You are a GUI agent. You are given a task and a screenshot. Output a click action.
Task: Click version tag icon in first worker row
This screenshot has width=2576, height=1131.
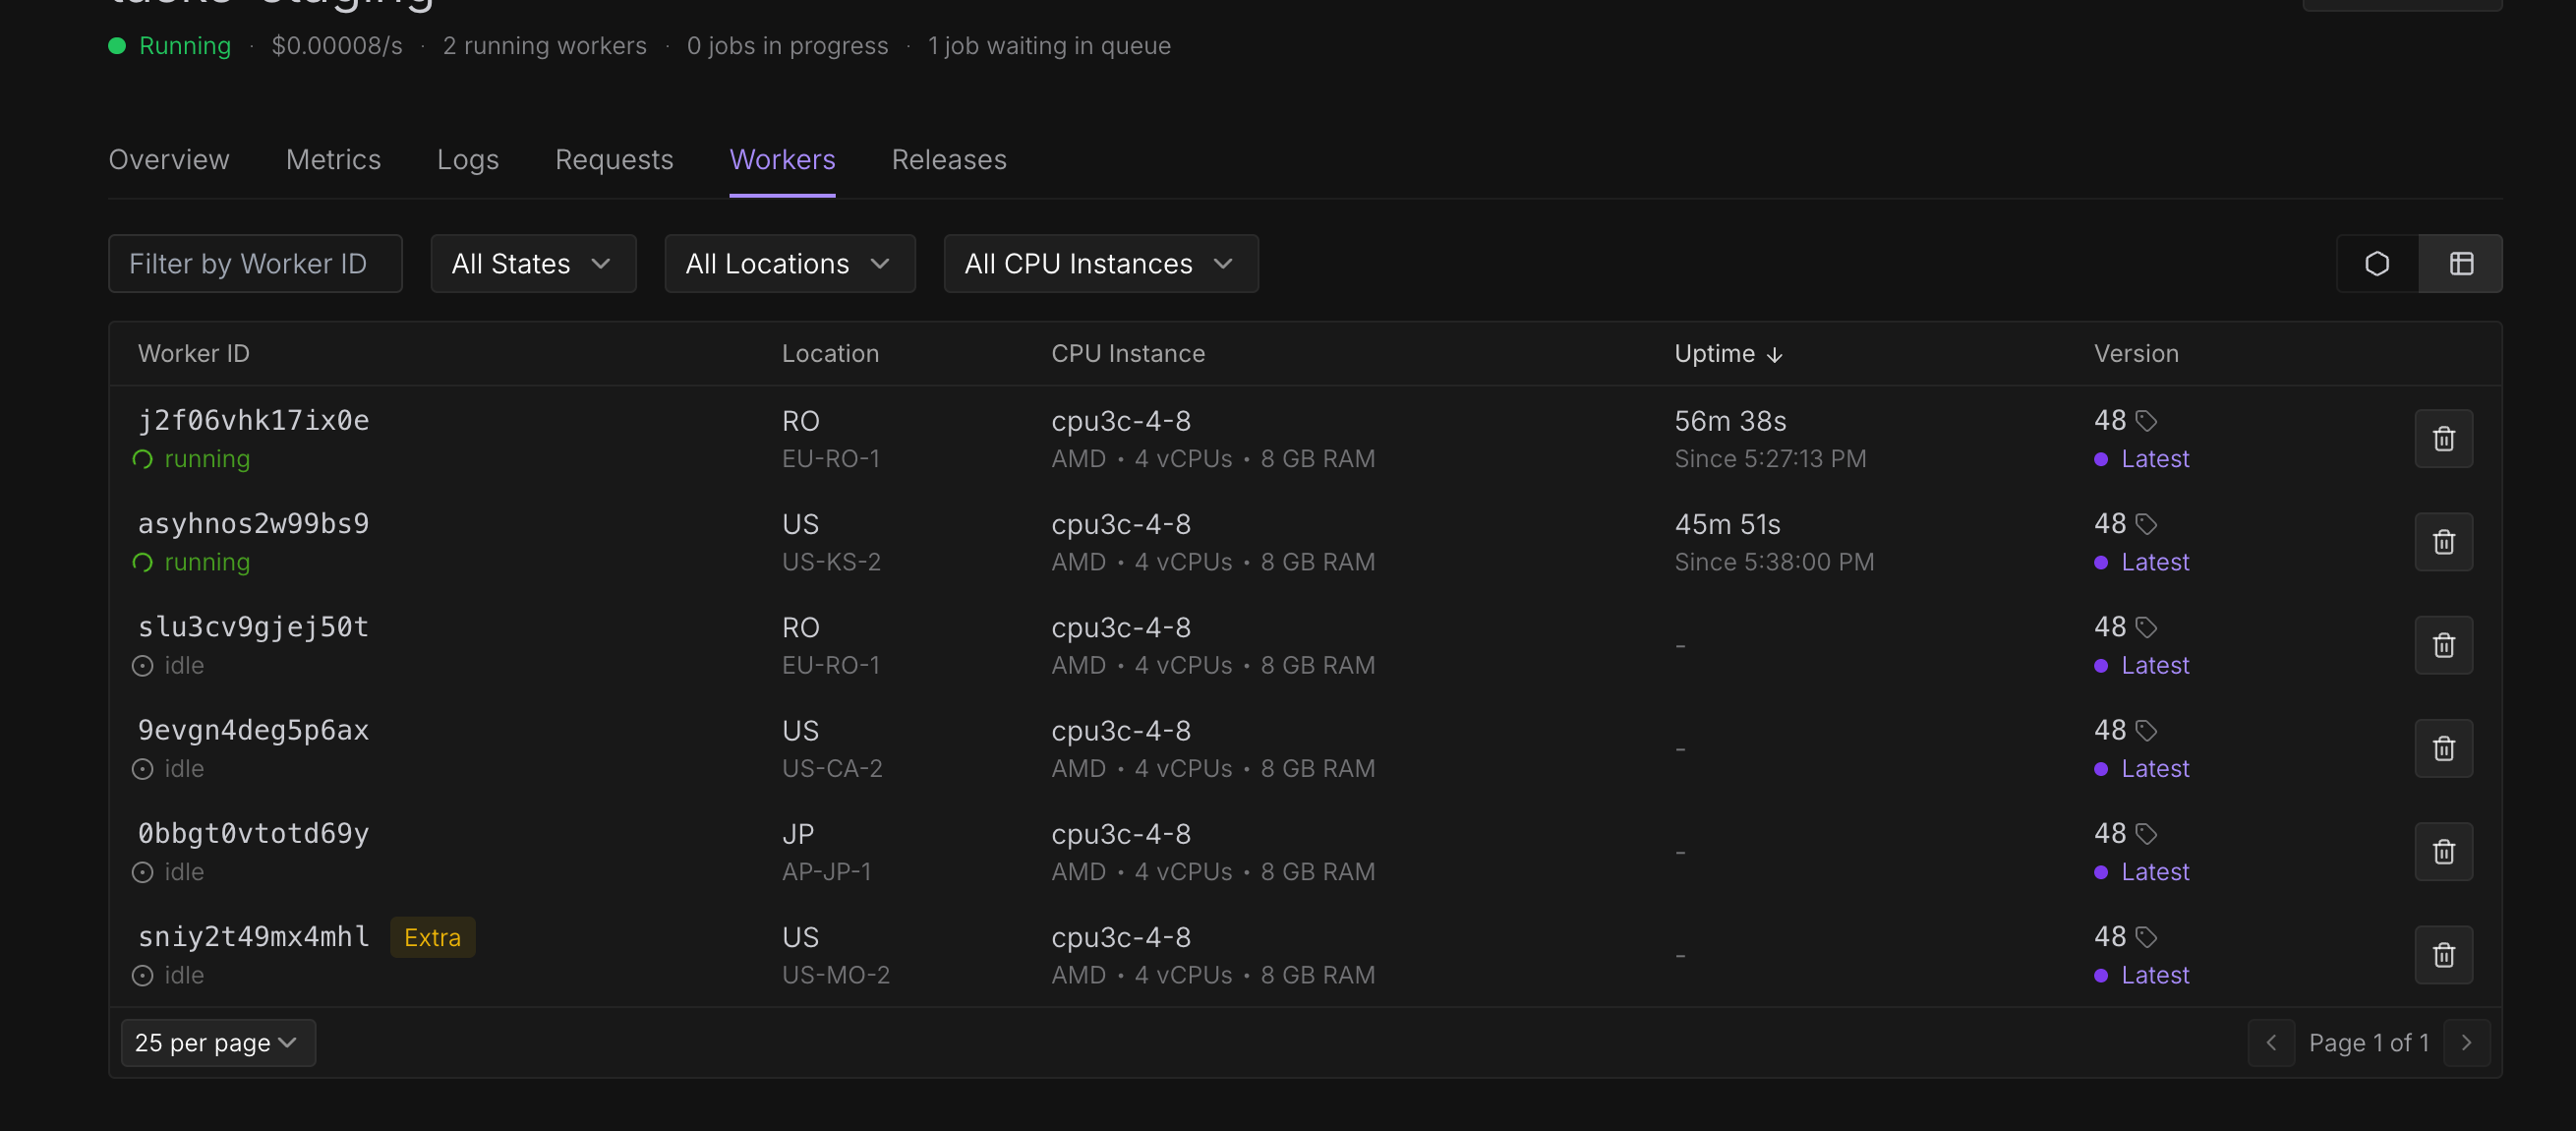coord(2146,421)
